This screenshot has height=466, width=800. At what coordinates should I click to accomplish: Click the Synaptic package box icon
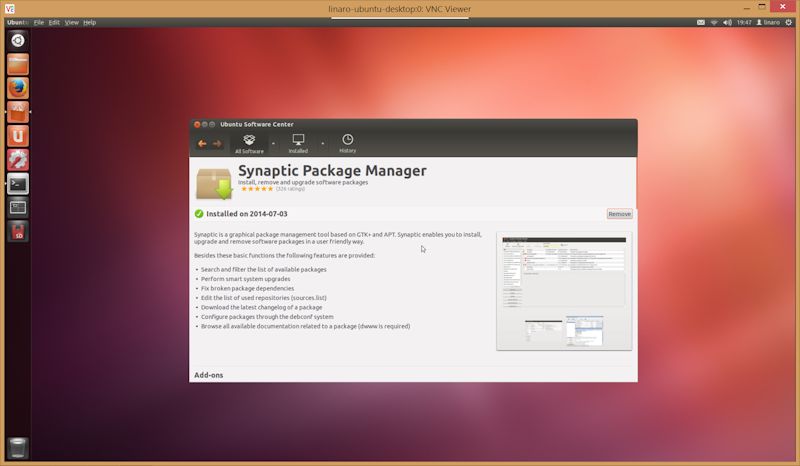click(x=214, y=183)
